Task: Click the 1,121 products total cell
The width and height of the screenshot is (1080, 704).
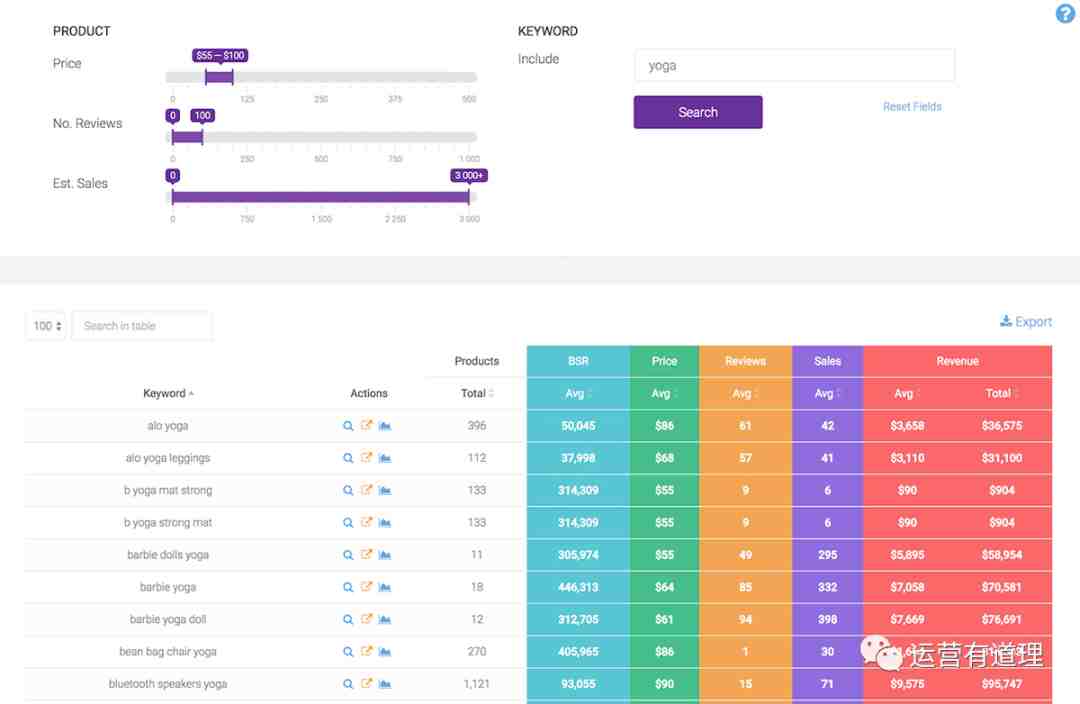Action: coord(477,684)
